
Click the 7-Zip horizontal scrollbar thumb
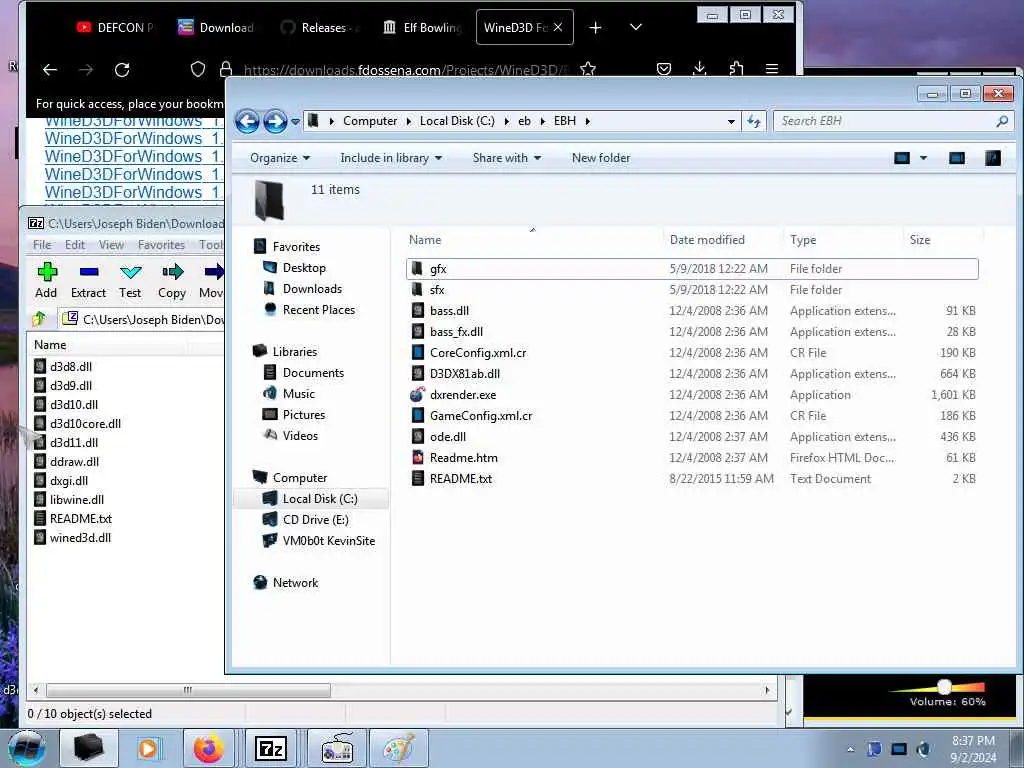click(188, 690)
